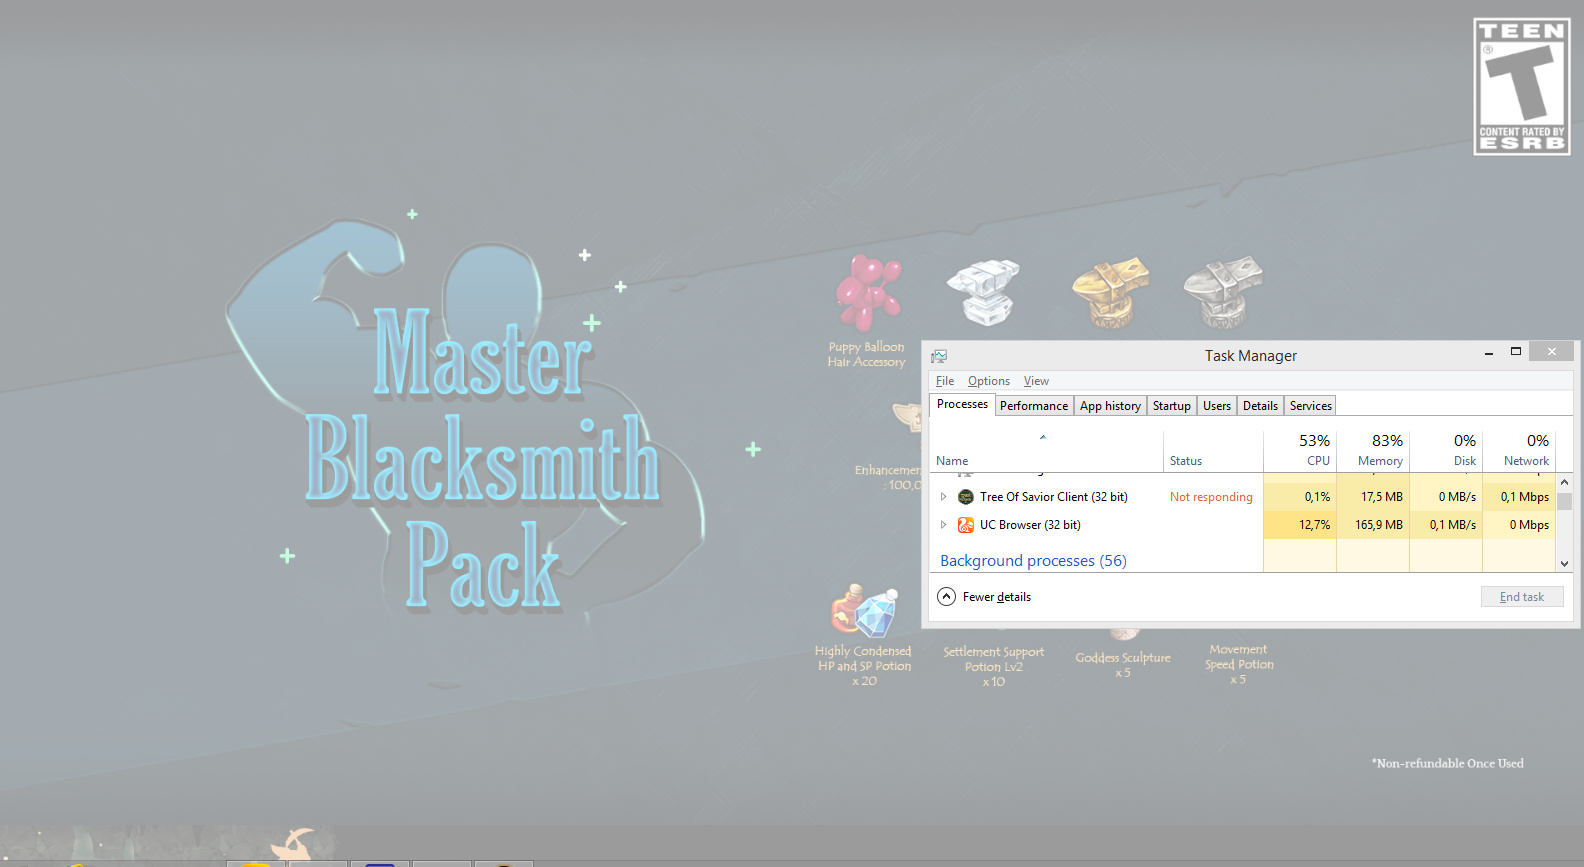Click the process list scroll down arrow
This screenshot has width=1584, height=867.
[1564, 564]
